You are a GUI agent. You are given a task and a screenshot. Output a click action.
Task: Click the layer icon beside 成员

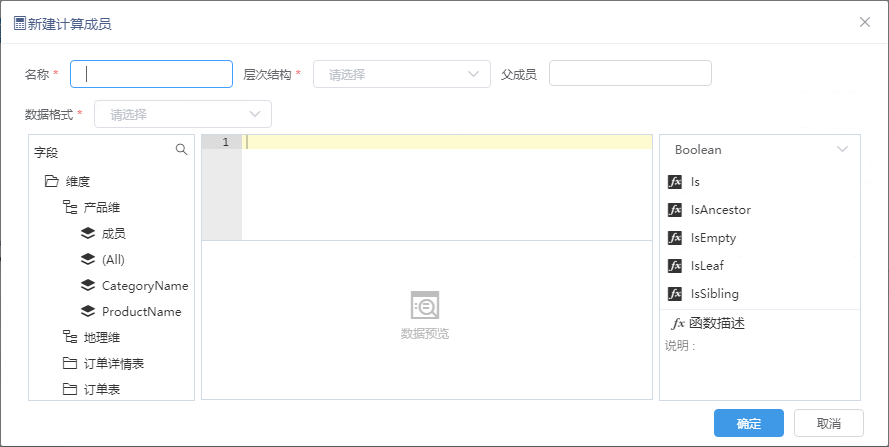click(88, 233)
